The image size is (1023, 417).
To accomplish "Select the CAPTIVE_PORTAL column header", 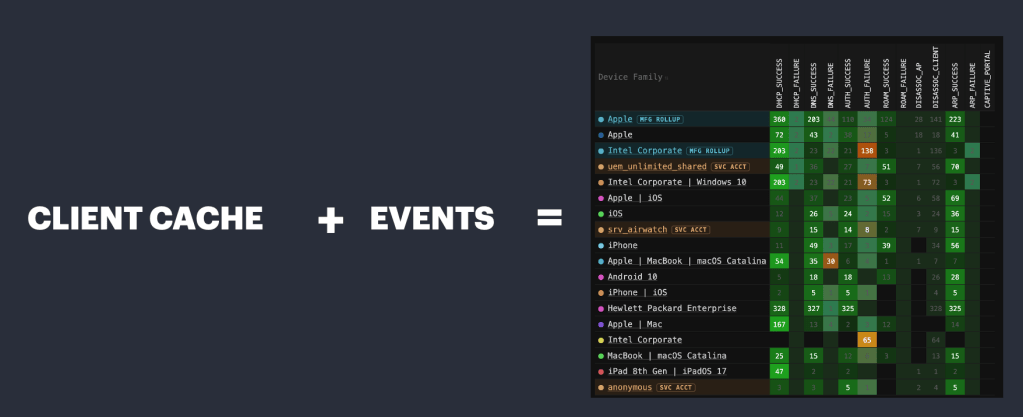I will click(x=987, y=79).
